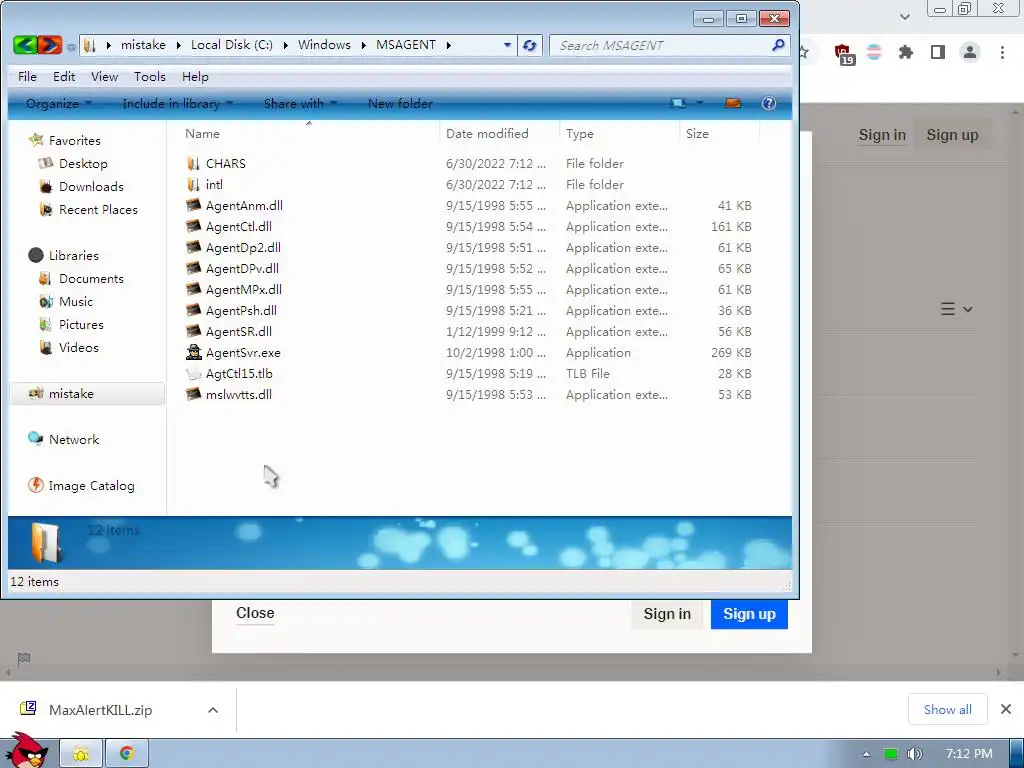Open the view options dropdown arrow

point(699,103)
